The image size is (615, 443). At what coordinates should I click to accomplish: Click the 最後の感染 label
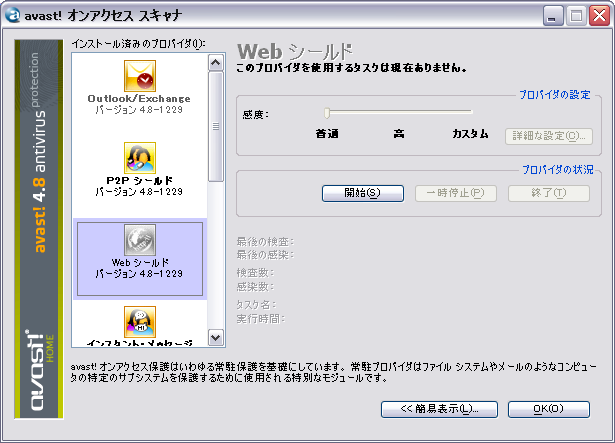pyautogui.click(x=265, y=255)
